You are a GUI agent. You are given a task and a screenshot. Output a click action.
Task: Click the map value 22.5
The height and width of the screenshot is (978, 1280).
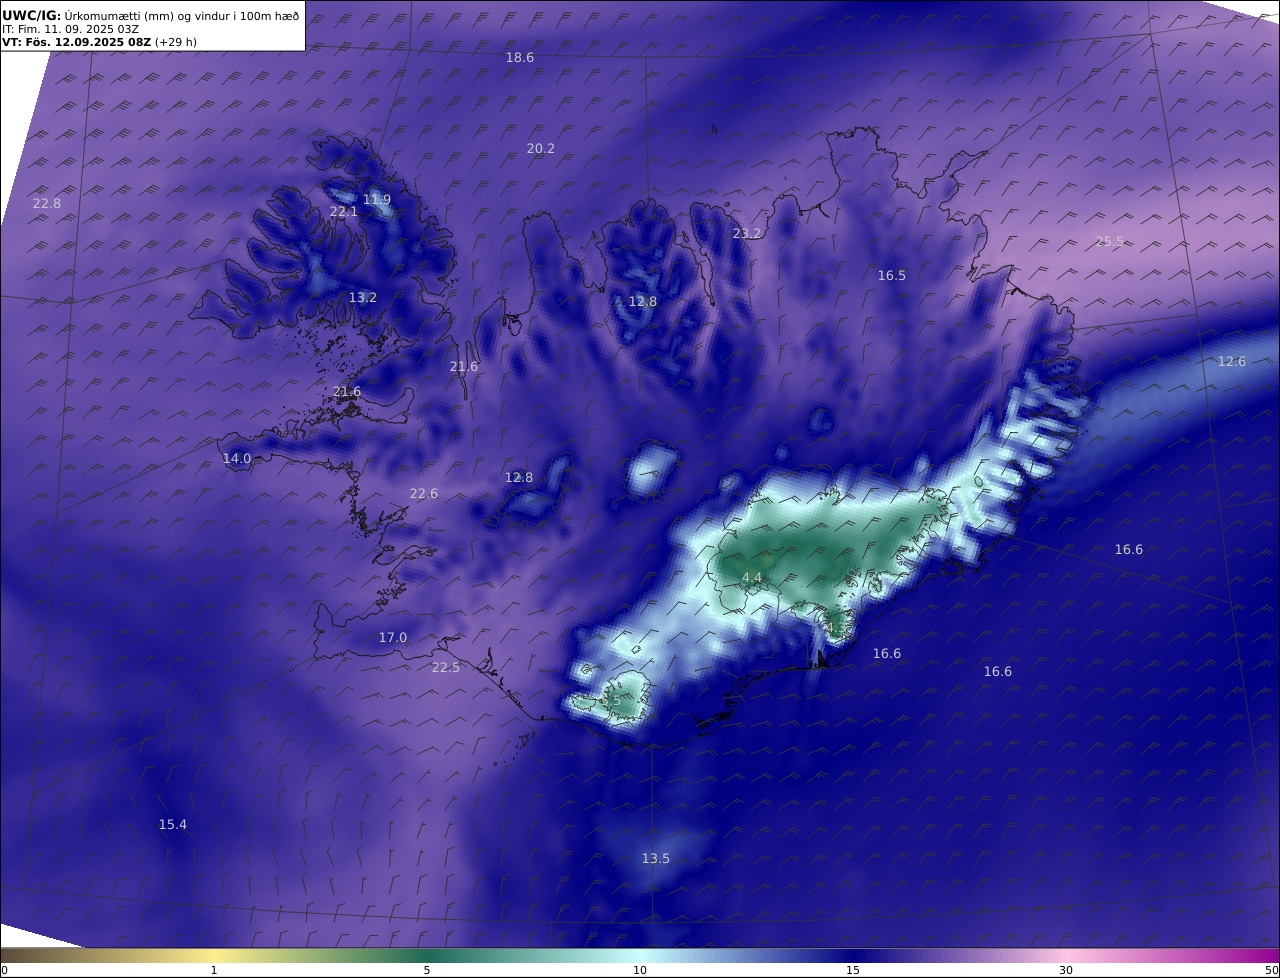(445, 668)
